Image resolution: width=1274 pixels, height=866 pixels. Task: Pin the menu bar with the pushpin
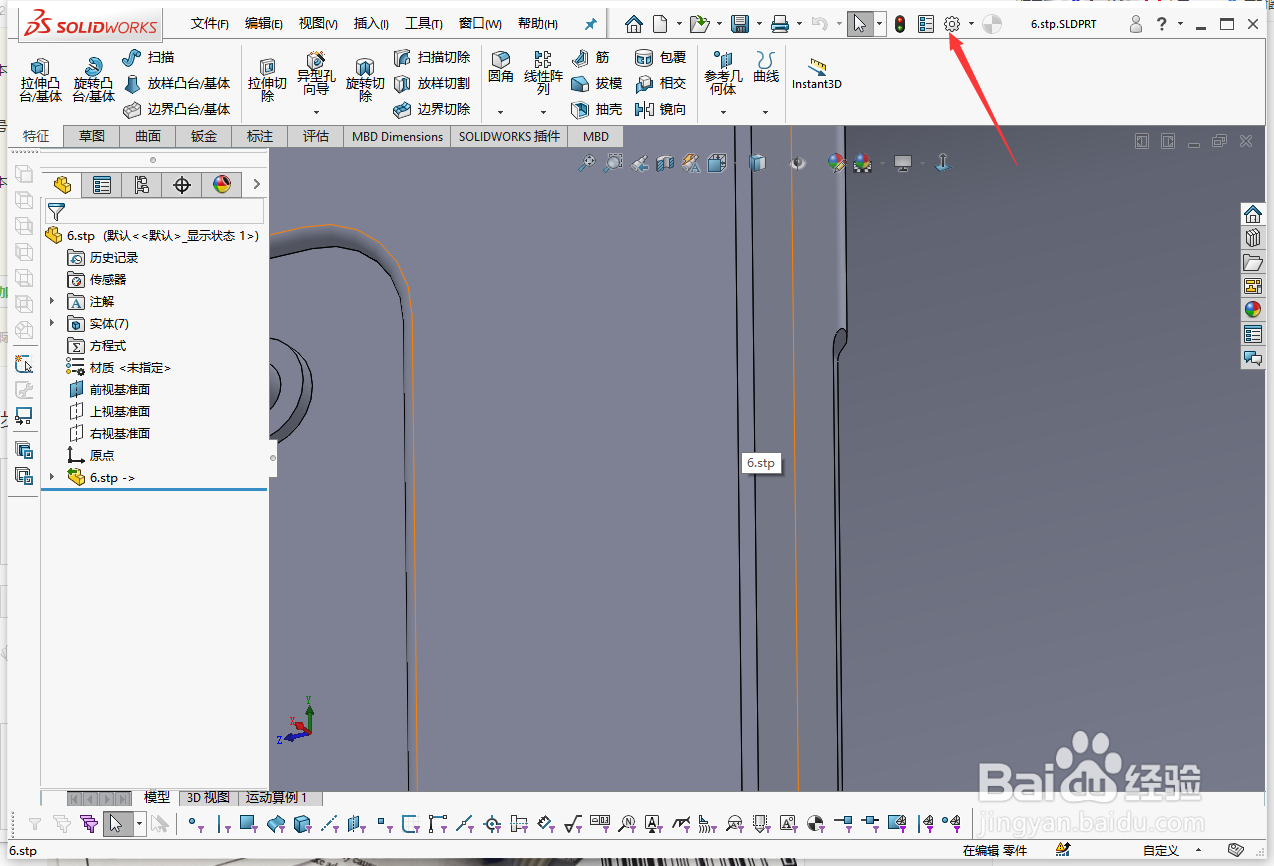click(590, 24)
